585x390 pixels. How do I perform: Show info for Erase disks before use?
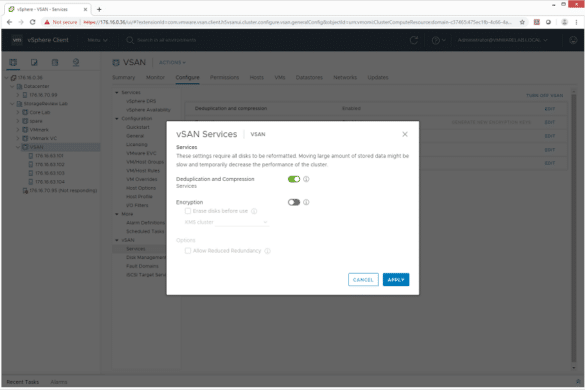pyautogui.click(x=254, y=211)
